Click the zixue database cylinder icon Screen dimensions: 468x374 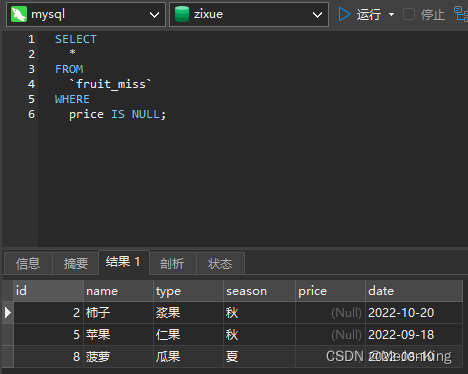pyautogui.click(x=182, y=14)
